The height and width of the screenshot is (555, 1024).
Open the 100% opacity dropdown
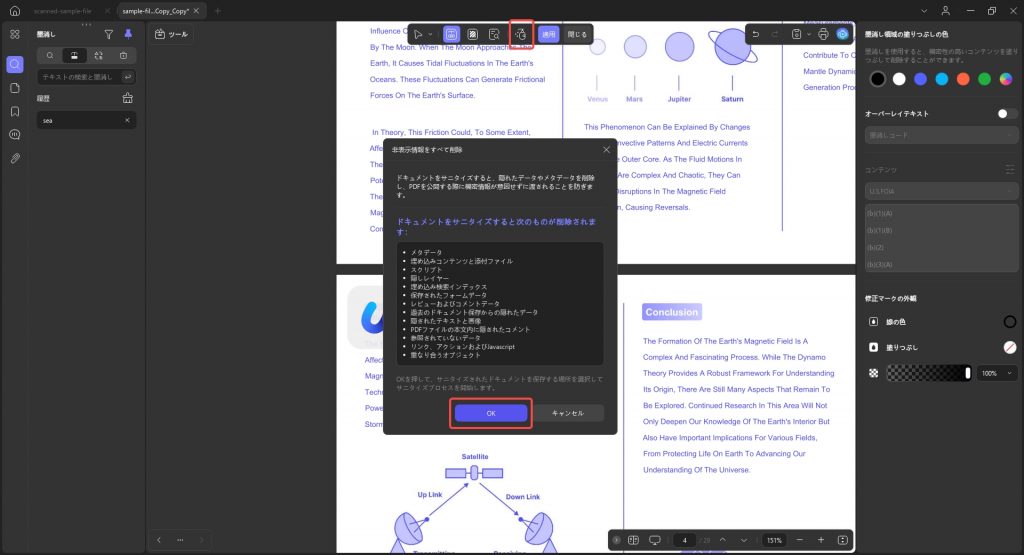coord(997,373)
